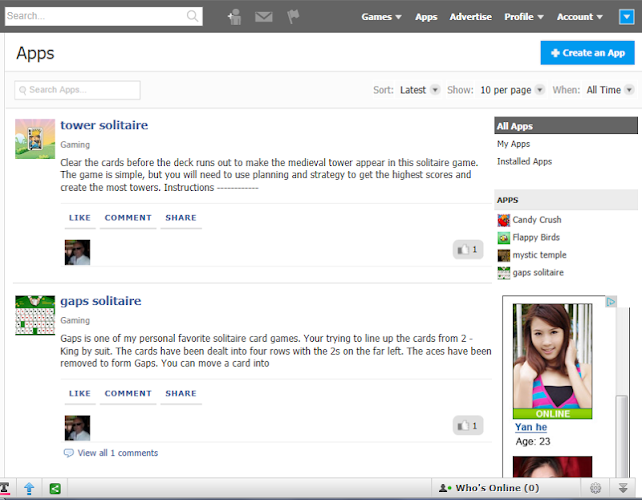Click the Flappy Birds app icon in sidebar
Viewport: 642px width, 500px height.
click(x=504, y=238)
